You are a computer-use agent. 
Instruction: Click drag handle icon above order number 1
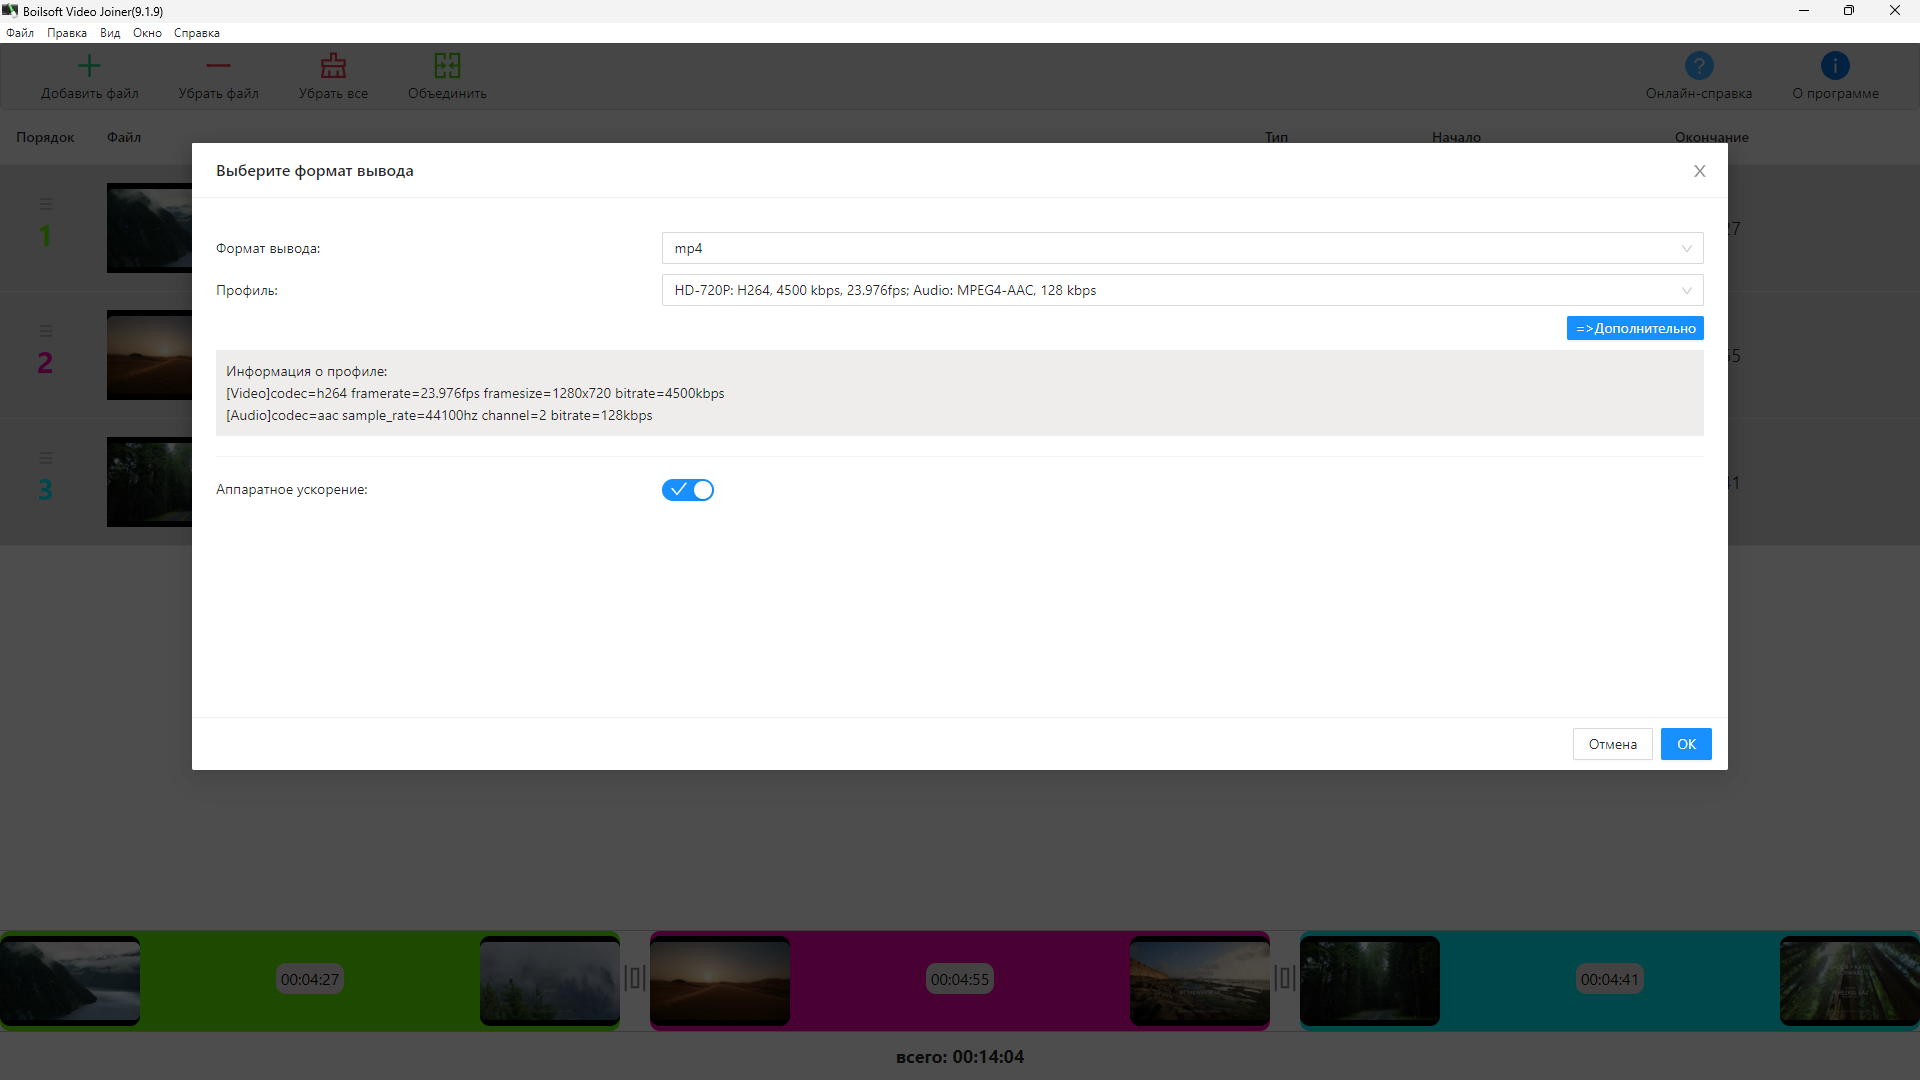point(46,204)
